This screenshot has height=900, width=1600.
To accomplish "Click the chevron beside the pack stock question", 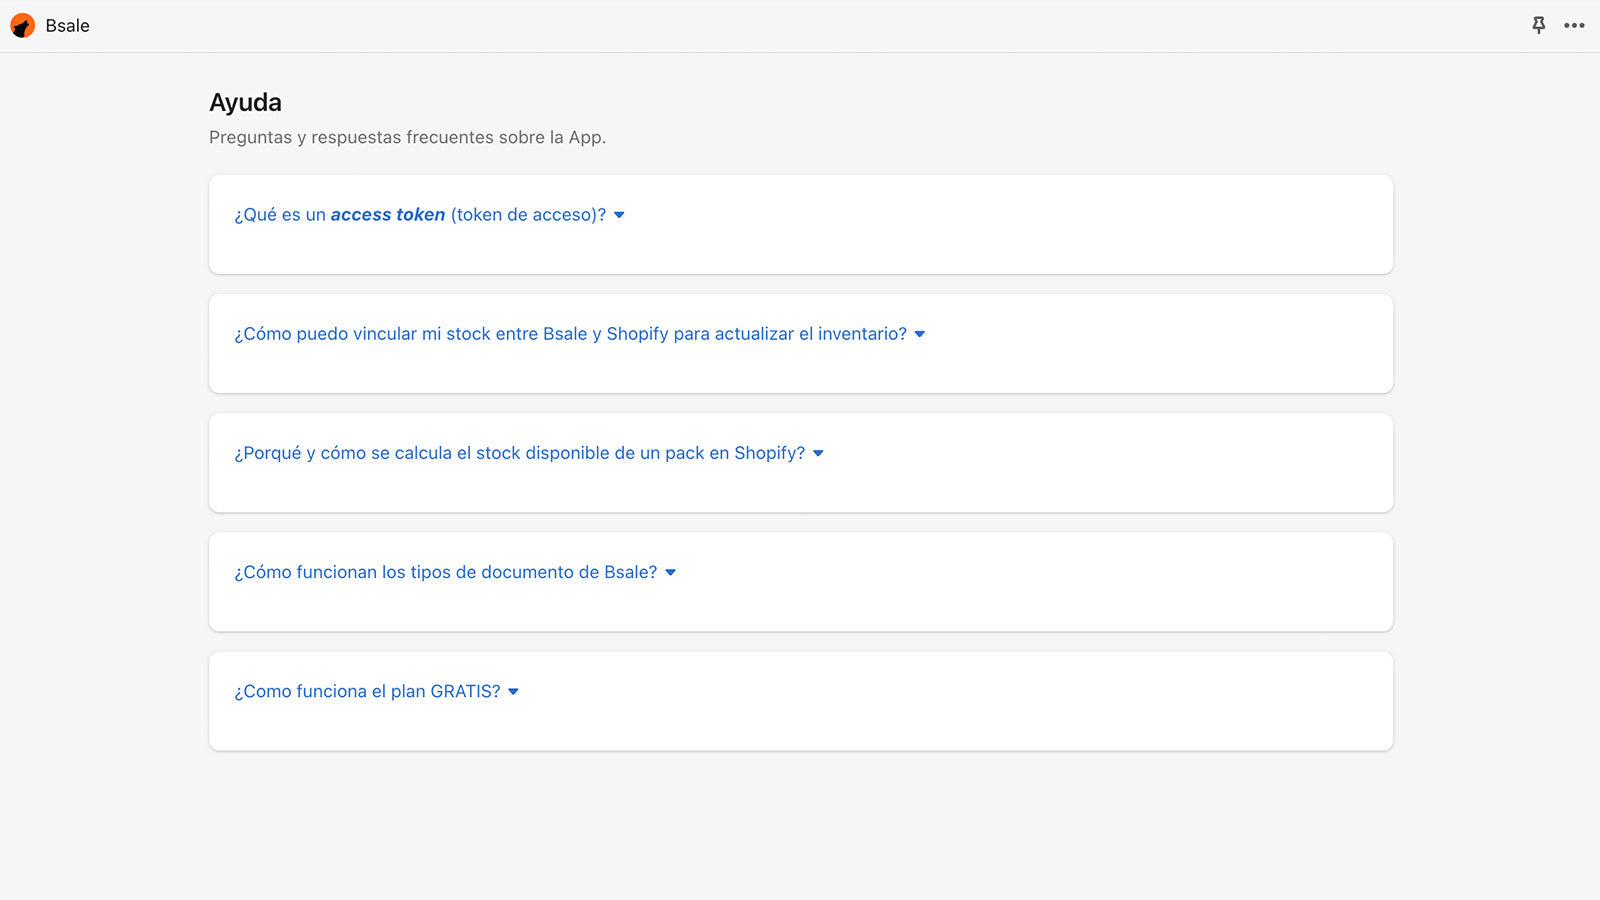I will click(818, 453).
